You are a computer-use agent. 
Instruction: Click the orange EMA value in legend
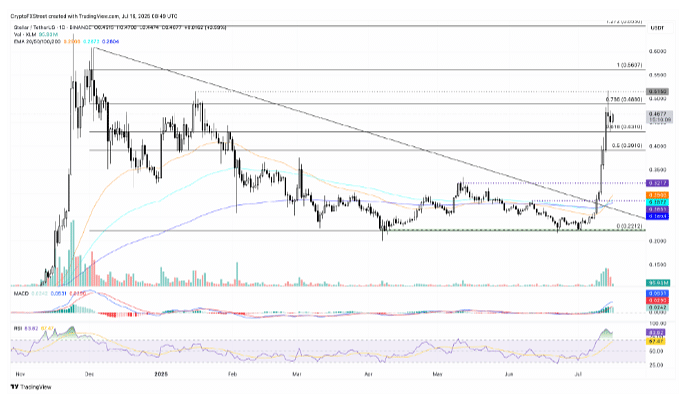click(71, 41)
